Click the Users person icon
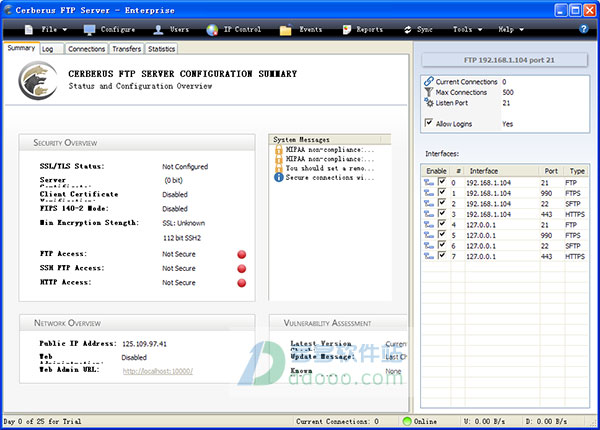This screenshot has height=430, width=600. [x=158, y=30]
